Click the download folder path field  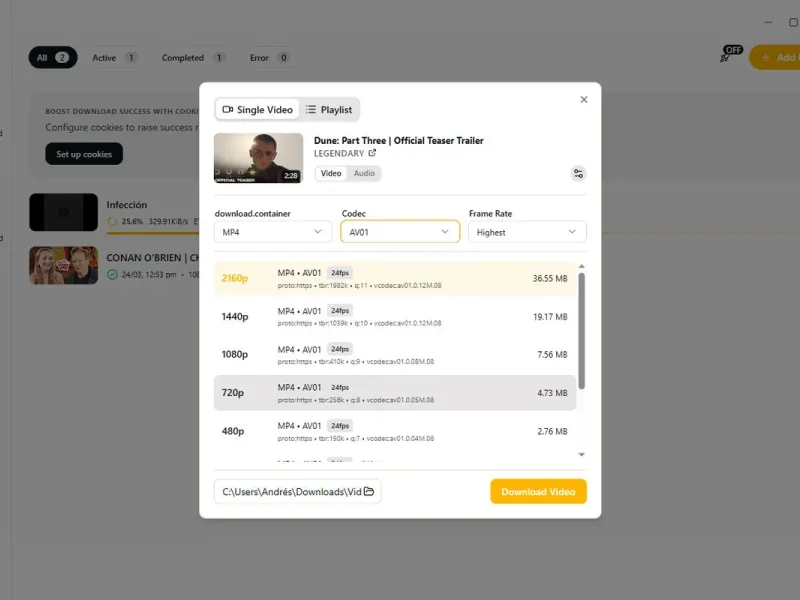[x=297, y=491]
